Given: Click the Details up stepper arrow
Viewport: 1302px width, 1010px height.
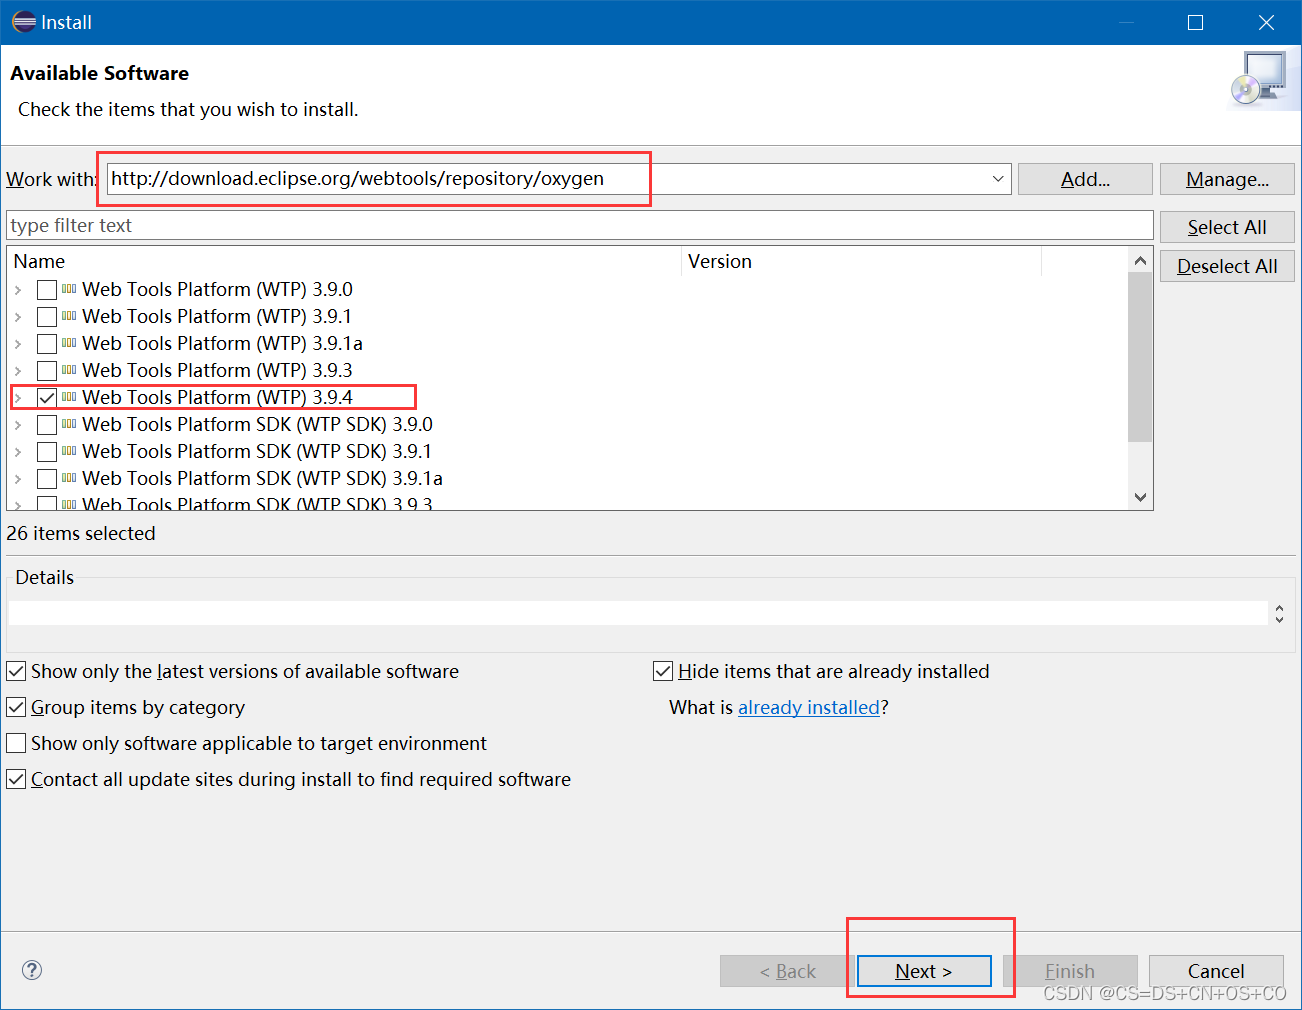Looking at the screenshot, I should coord(1279,607).
